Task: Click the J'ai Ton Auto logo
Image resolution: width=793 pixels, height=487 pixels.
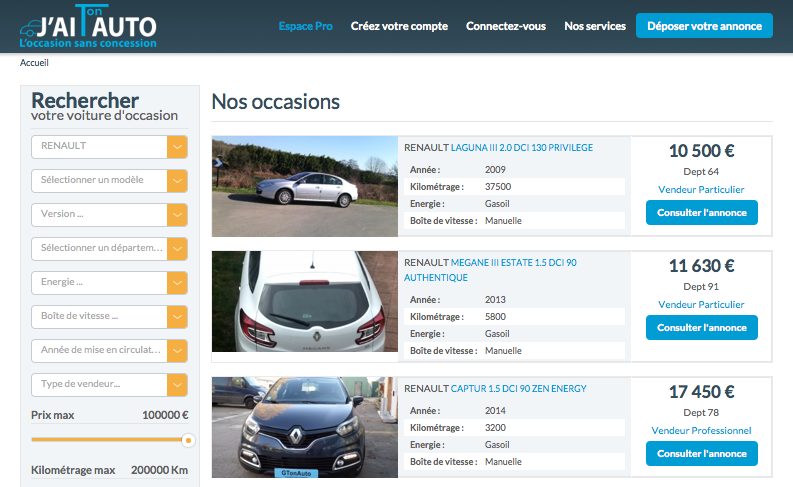Action: pos(88,26)
